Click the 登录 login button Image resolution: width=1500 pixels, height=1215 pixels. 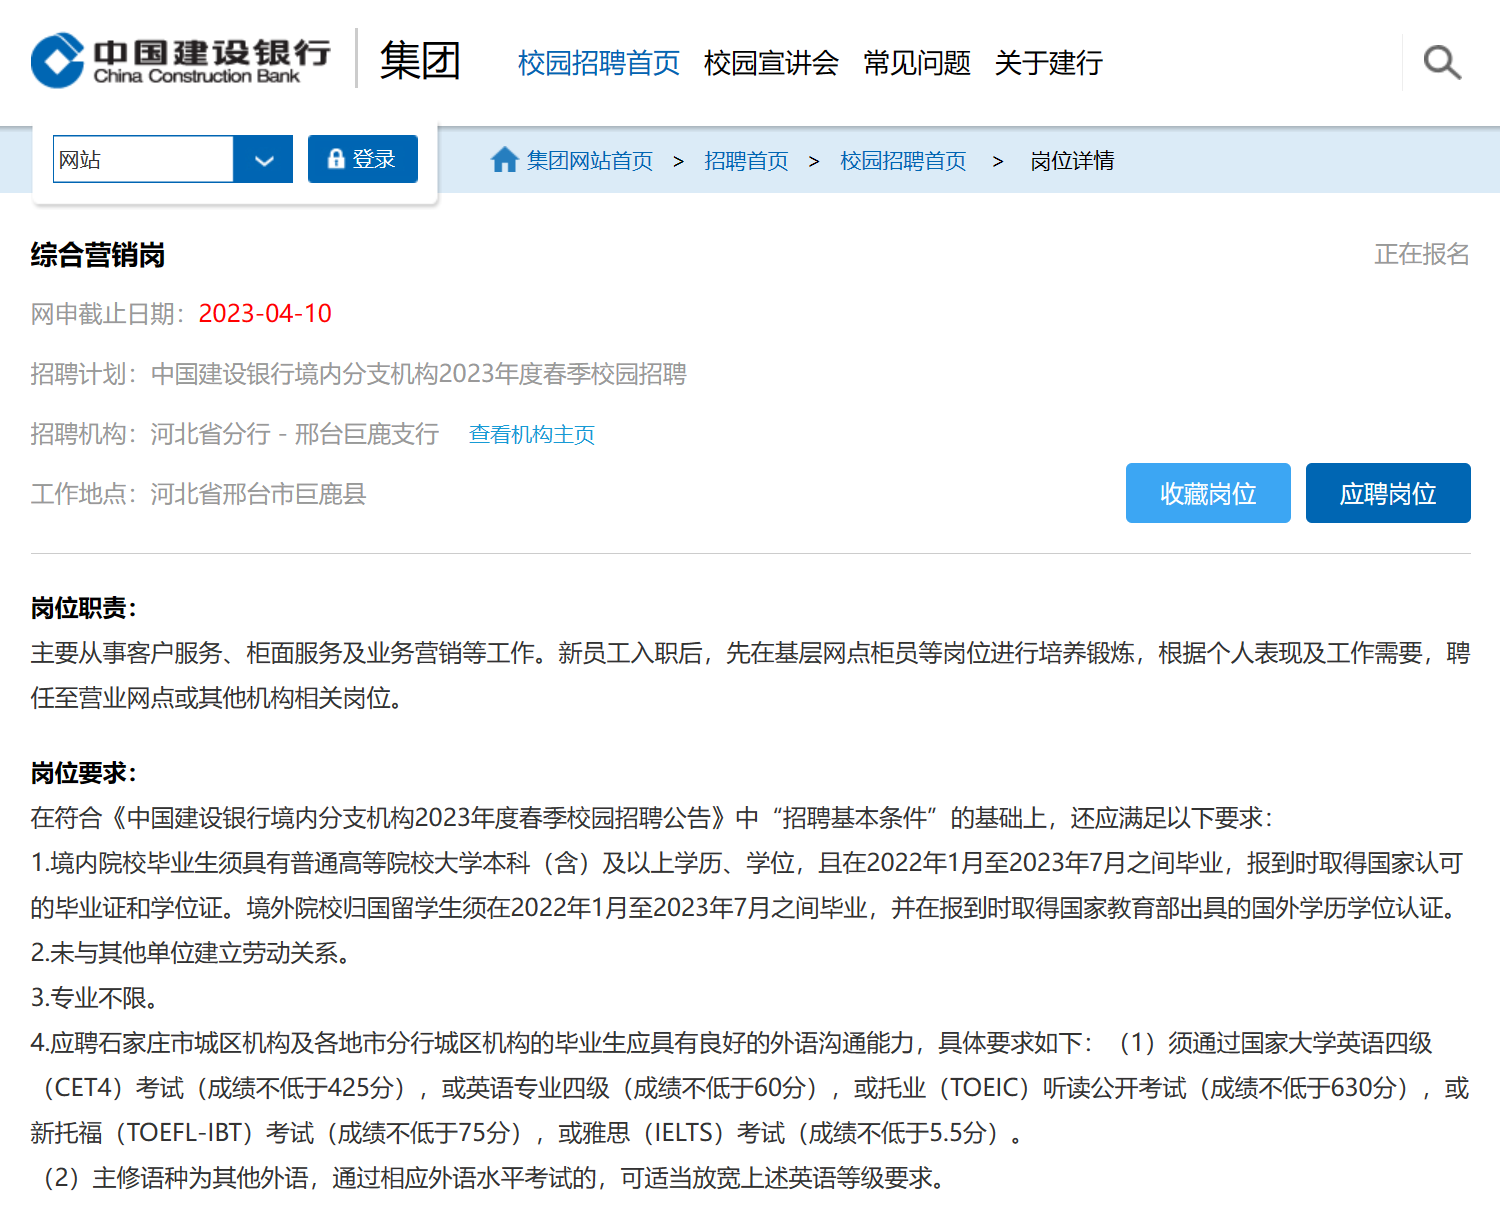[363, 159]
